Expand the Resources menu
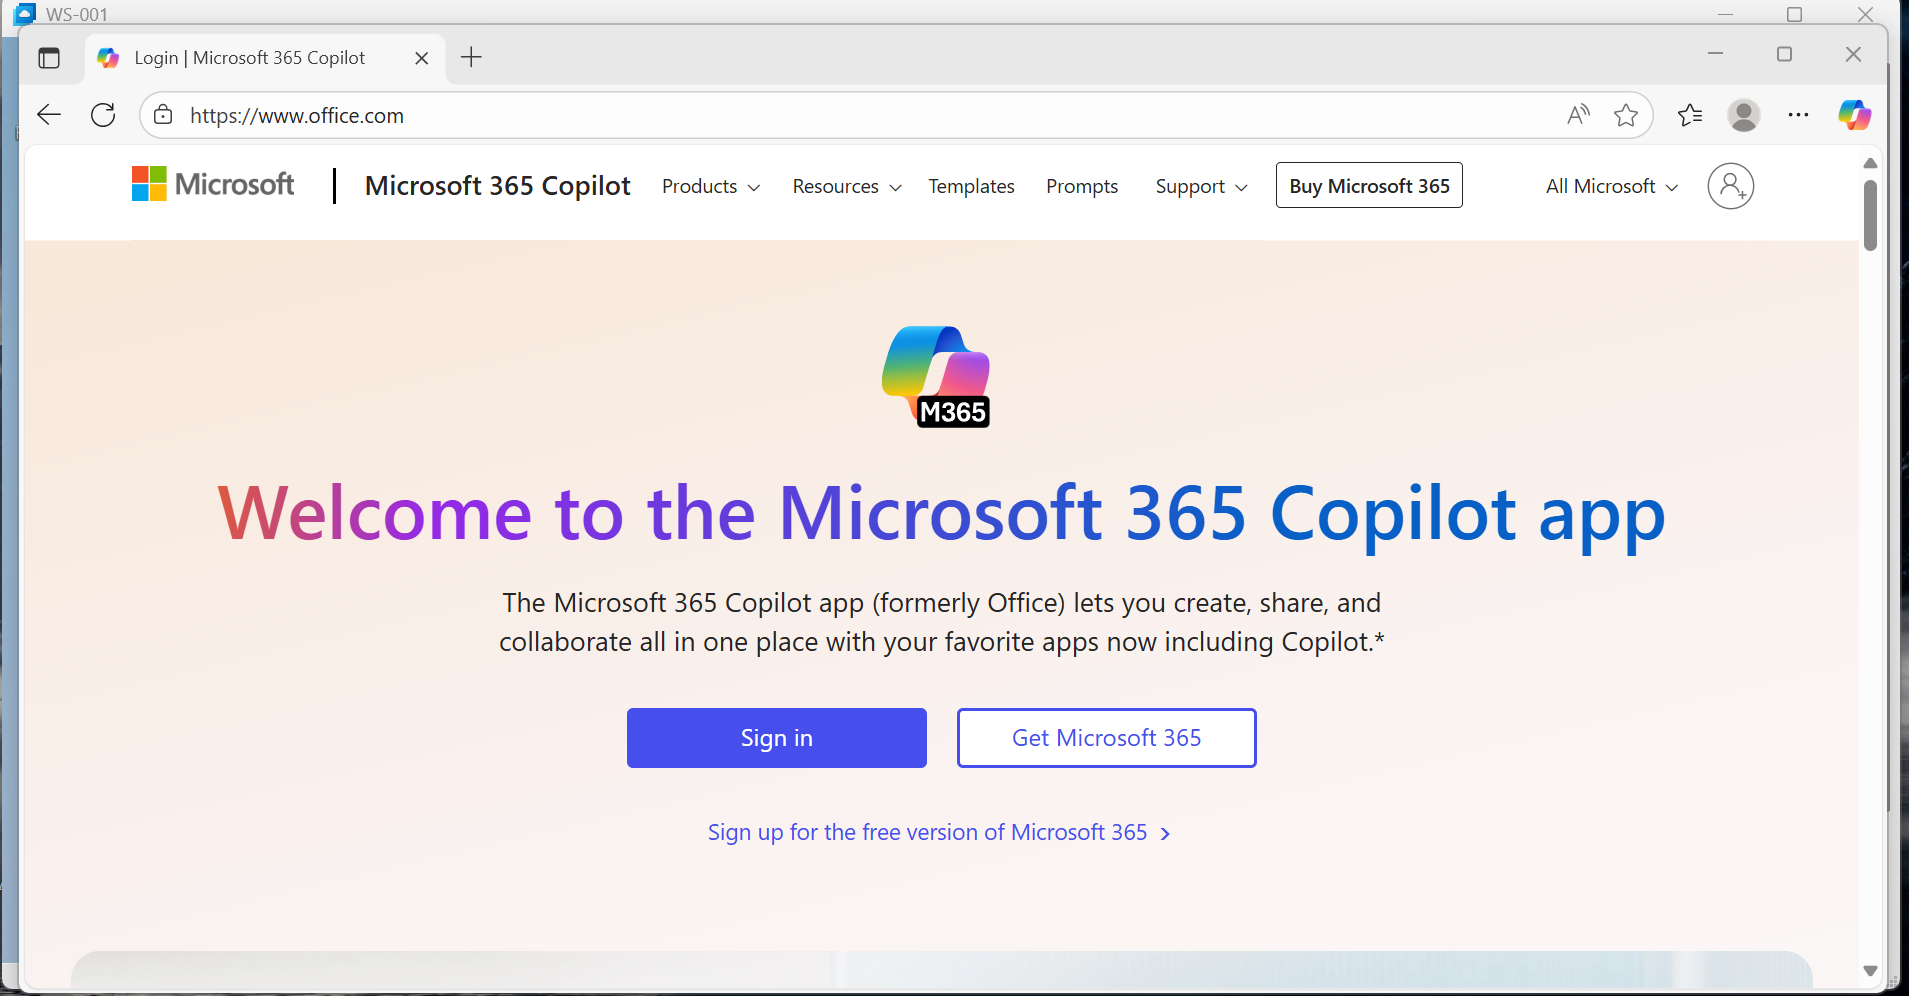This screenshot has width=1909, height=996. (847, 187)
